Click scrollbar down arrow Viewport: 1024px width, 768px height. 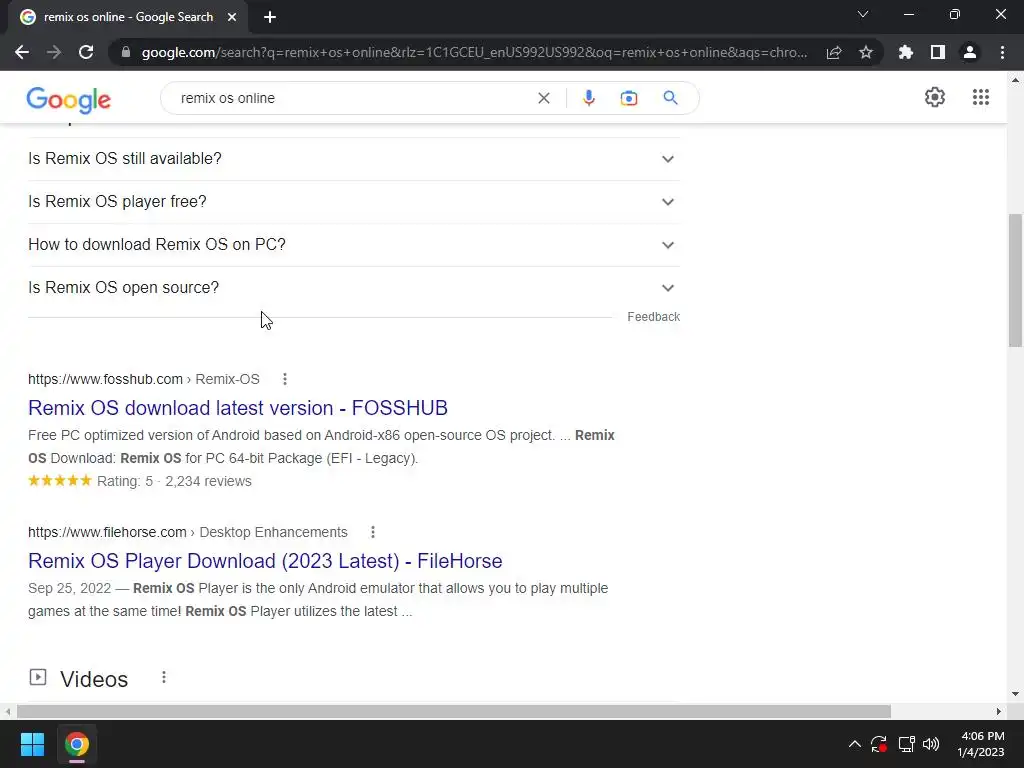coord(1015,694)
